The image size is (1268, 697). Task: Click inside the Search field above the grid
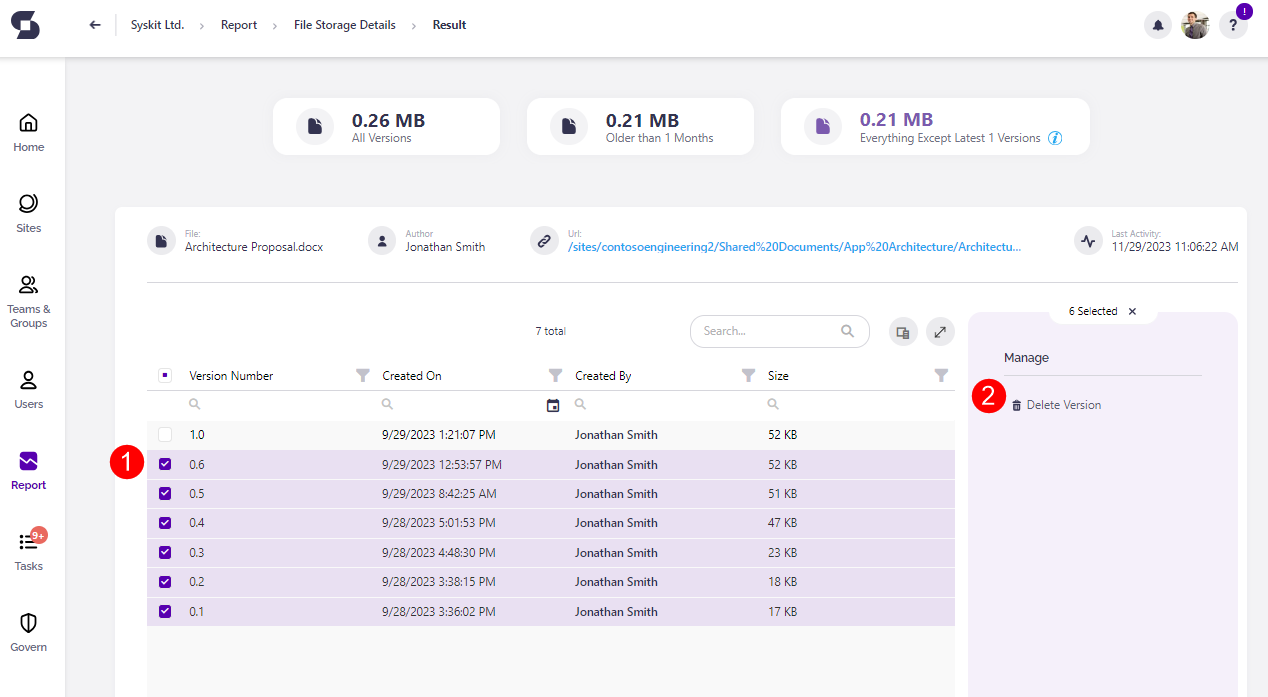click(770, 331)
